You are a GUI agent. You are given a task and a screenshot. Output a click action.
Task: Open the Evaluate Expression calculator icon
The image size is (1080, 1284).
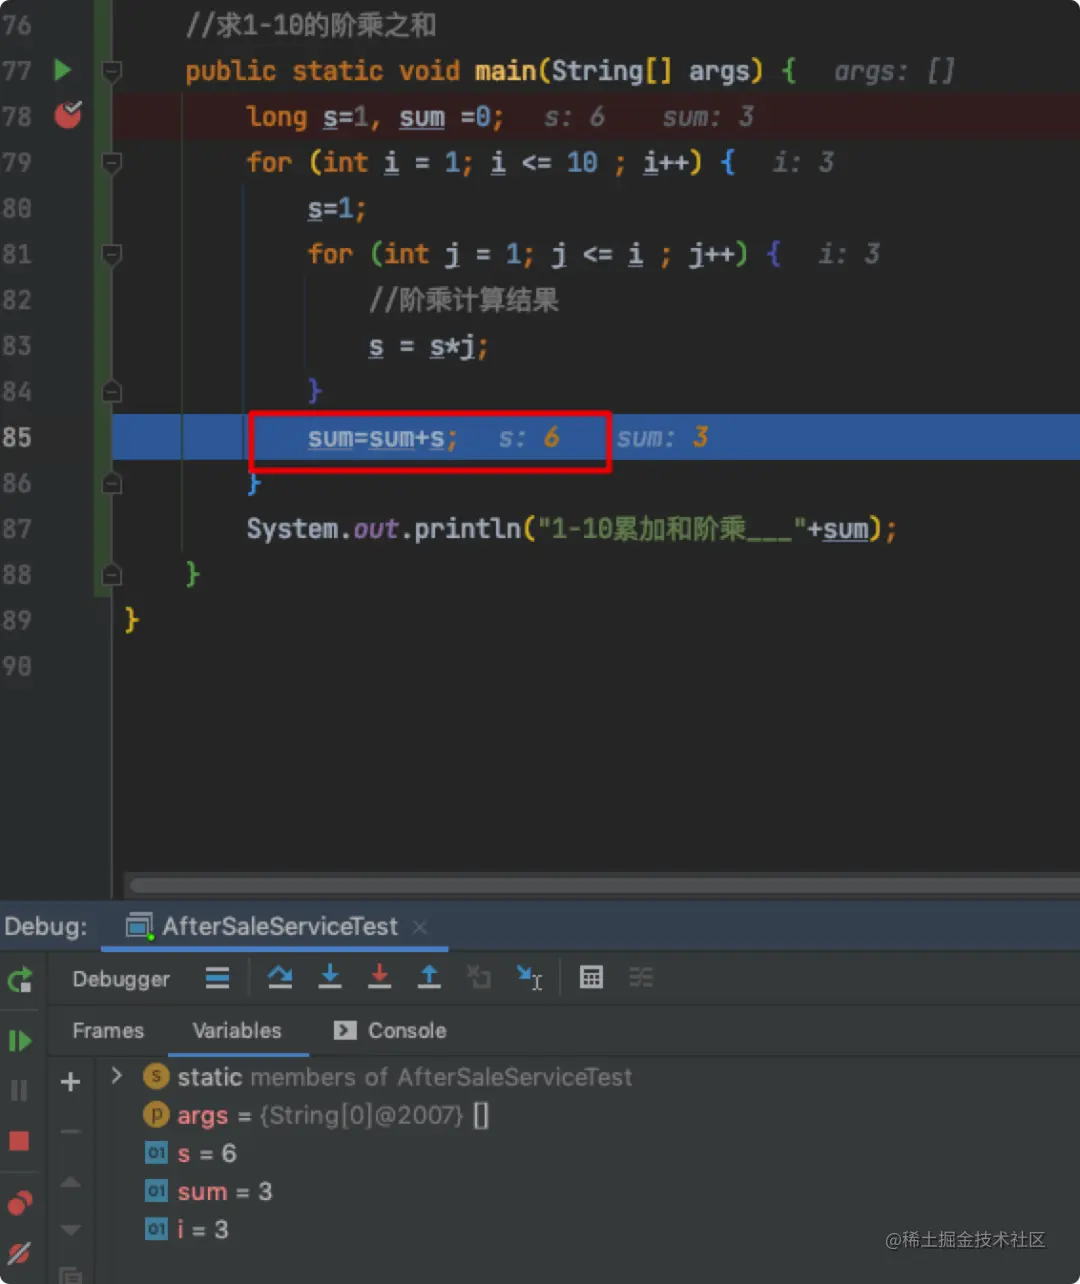pos(592,977)
